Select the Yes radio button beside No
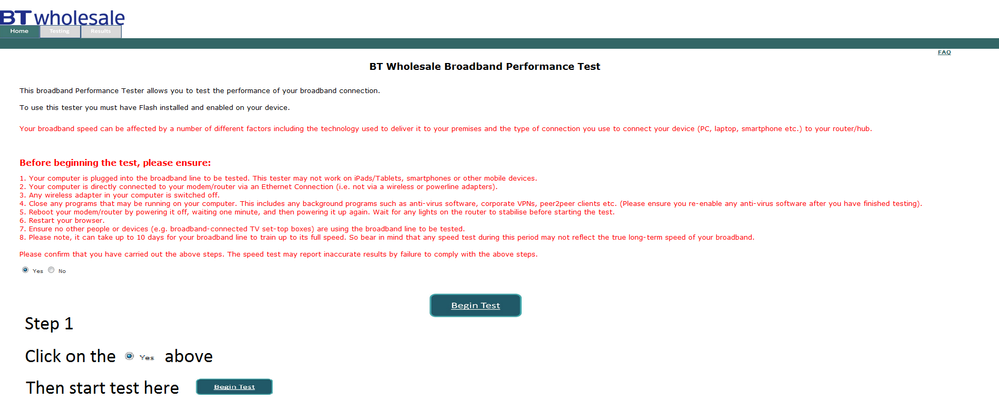The height and width of the screenshot is (414, 999). pos(25,270)
